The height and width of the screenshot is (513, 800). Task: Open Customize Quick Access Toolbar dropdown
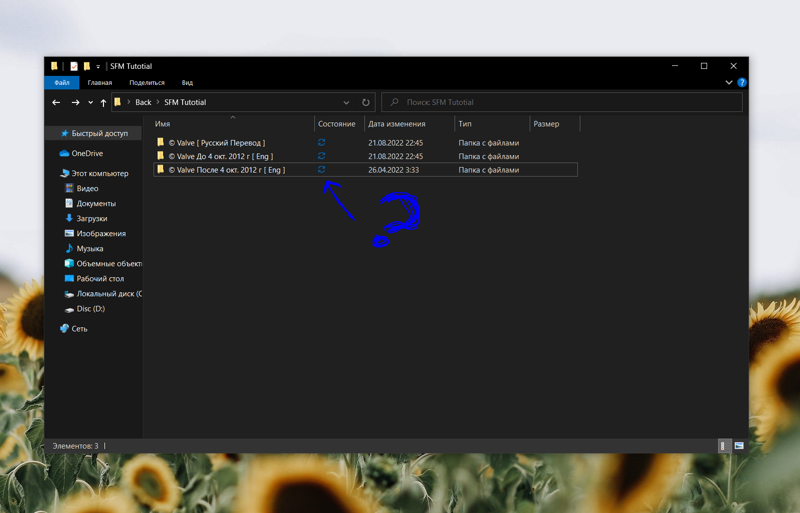click(x=98, y=66)
